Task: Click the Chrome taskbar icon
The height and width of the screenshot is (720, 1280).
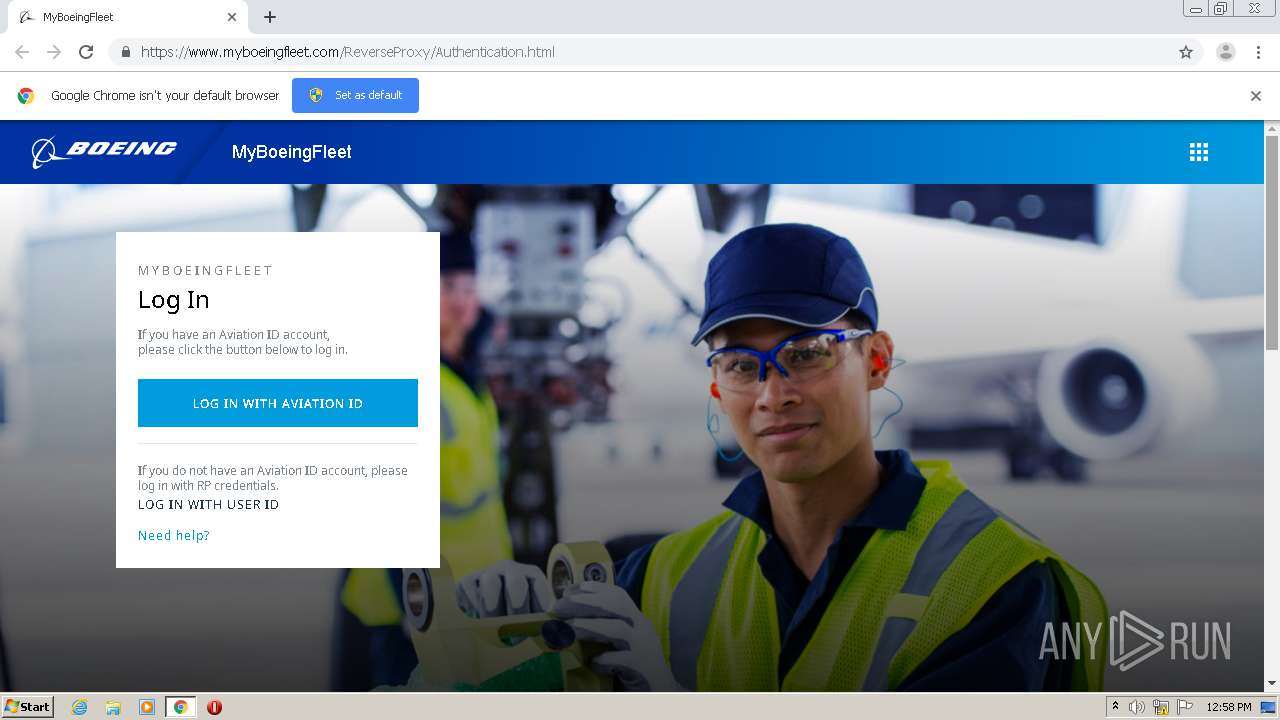Action: point(180,707)
